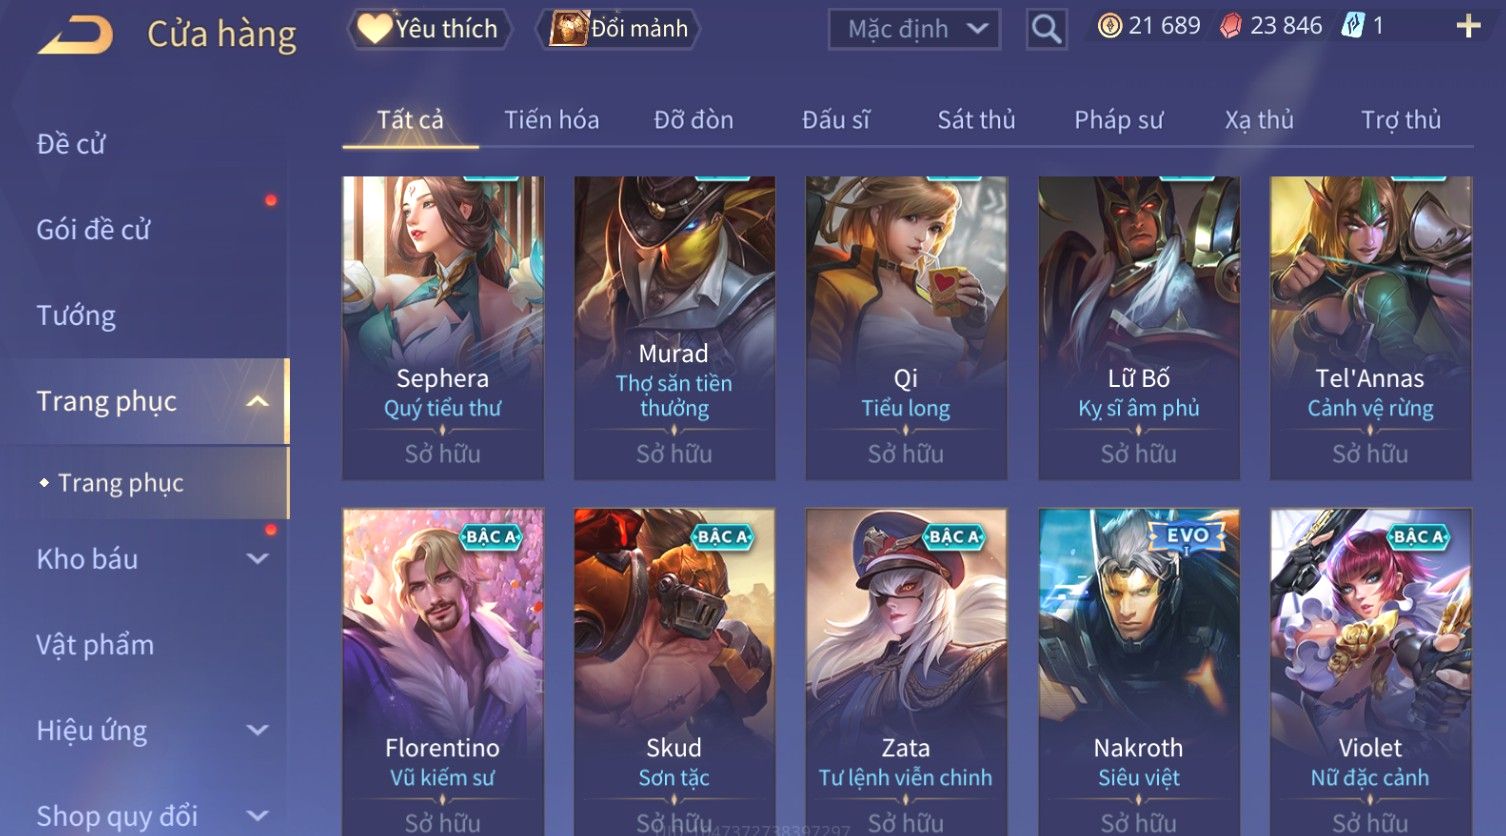Tap the back arrow icon
This screenshot has height=836, width=1506.
[x=75, y=34]
